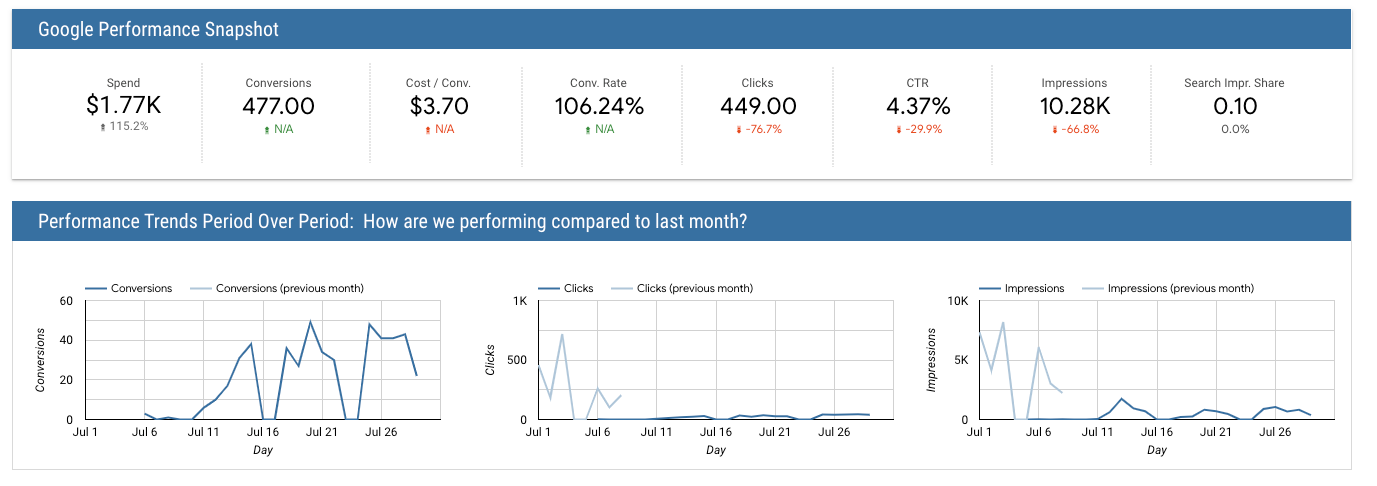
Task: Select the Conversions value 477.00
Action: tap(278, 105)
